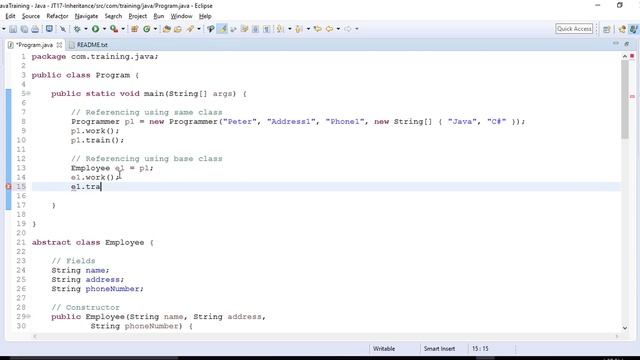Click the Last Edit Location icon
The image size is (640, 360).
318,29
